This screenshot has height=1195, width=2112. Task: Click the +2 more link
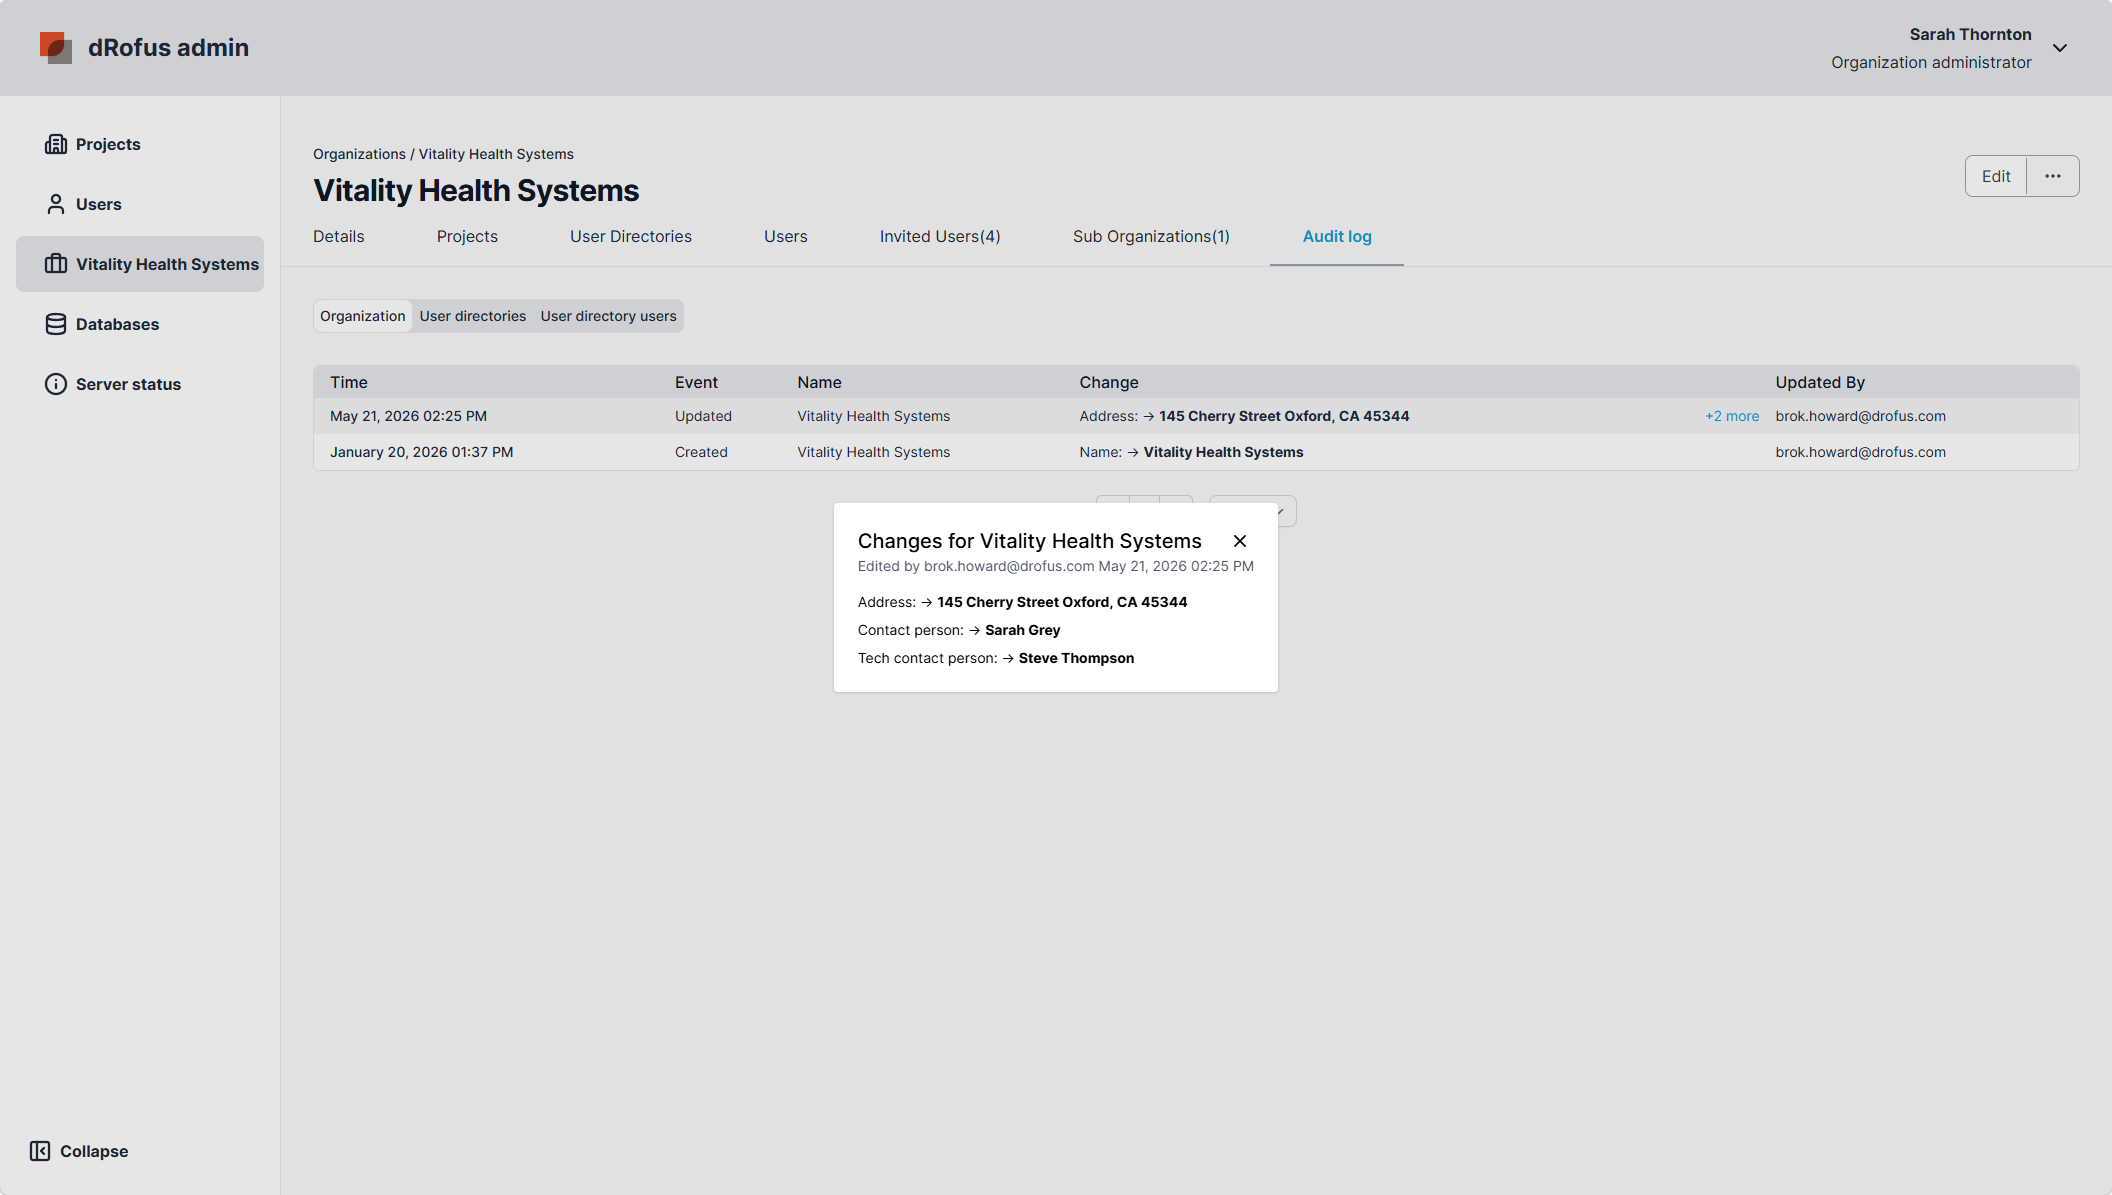tap(1732, 416)
